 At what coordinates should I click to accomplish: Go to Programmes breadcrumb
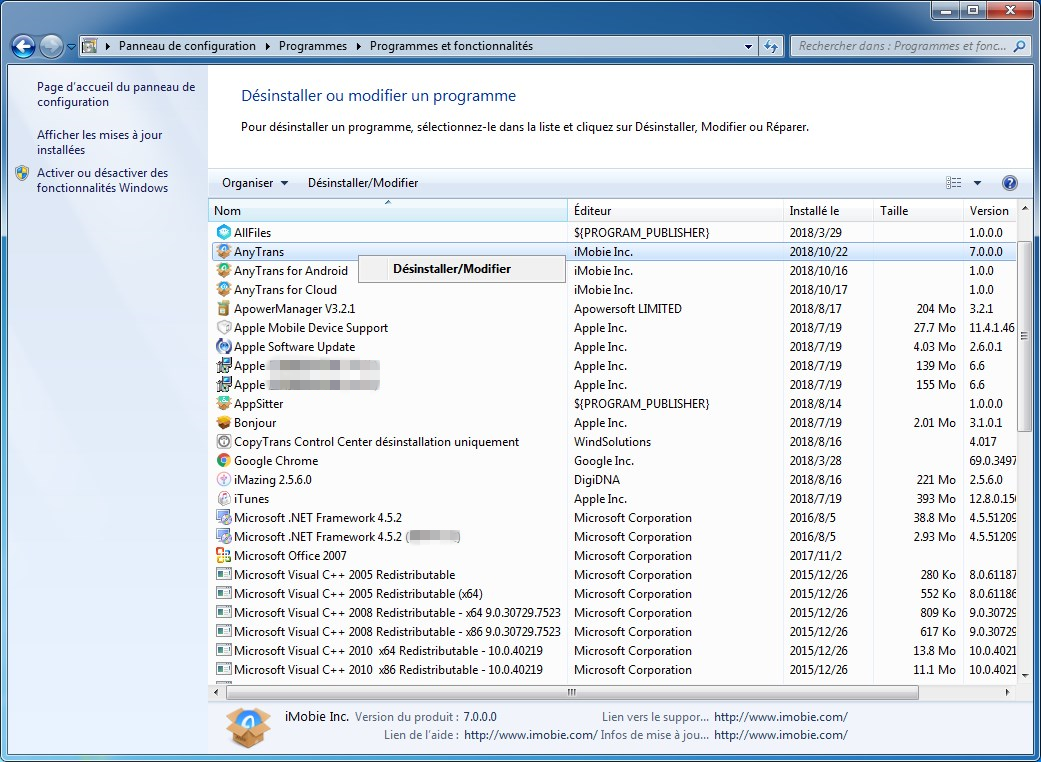point(313,46)
